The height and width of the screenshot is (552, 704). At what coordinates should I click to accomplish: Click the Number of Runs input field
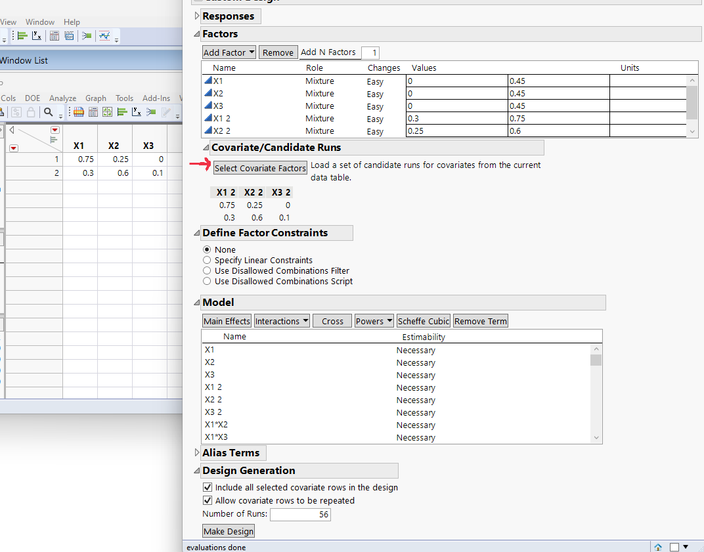pos(299,514)
